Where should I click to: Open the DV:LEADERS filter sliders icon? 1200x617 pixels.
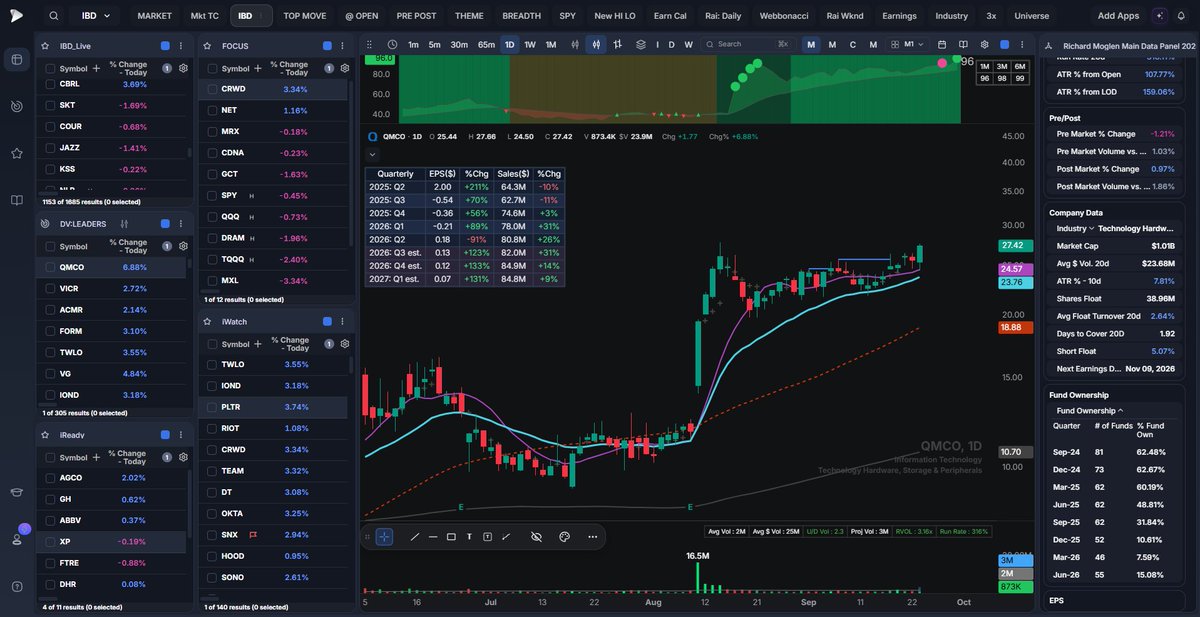pos(124,224)
